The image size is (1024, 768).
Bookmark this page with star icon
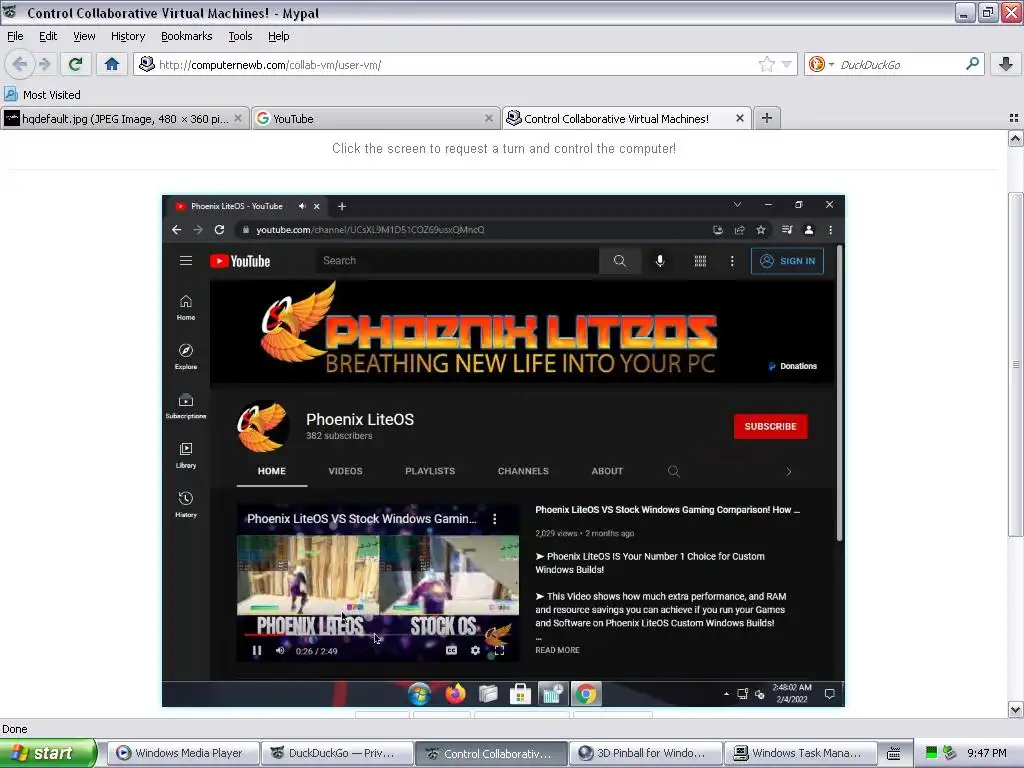point(767,64)
